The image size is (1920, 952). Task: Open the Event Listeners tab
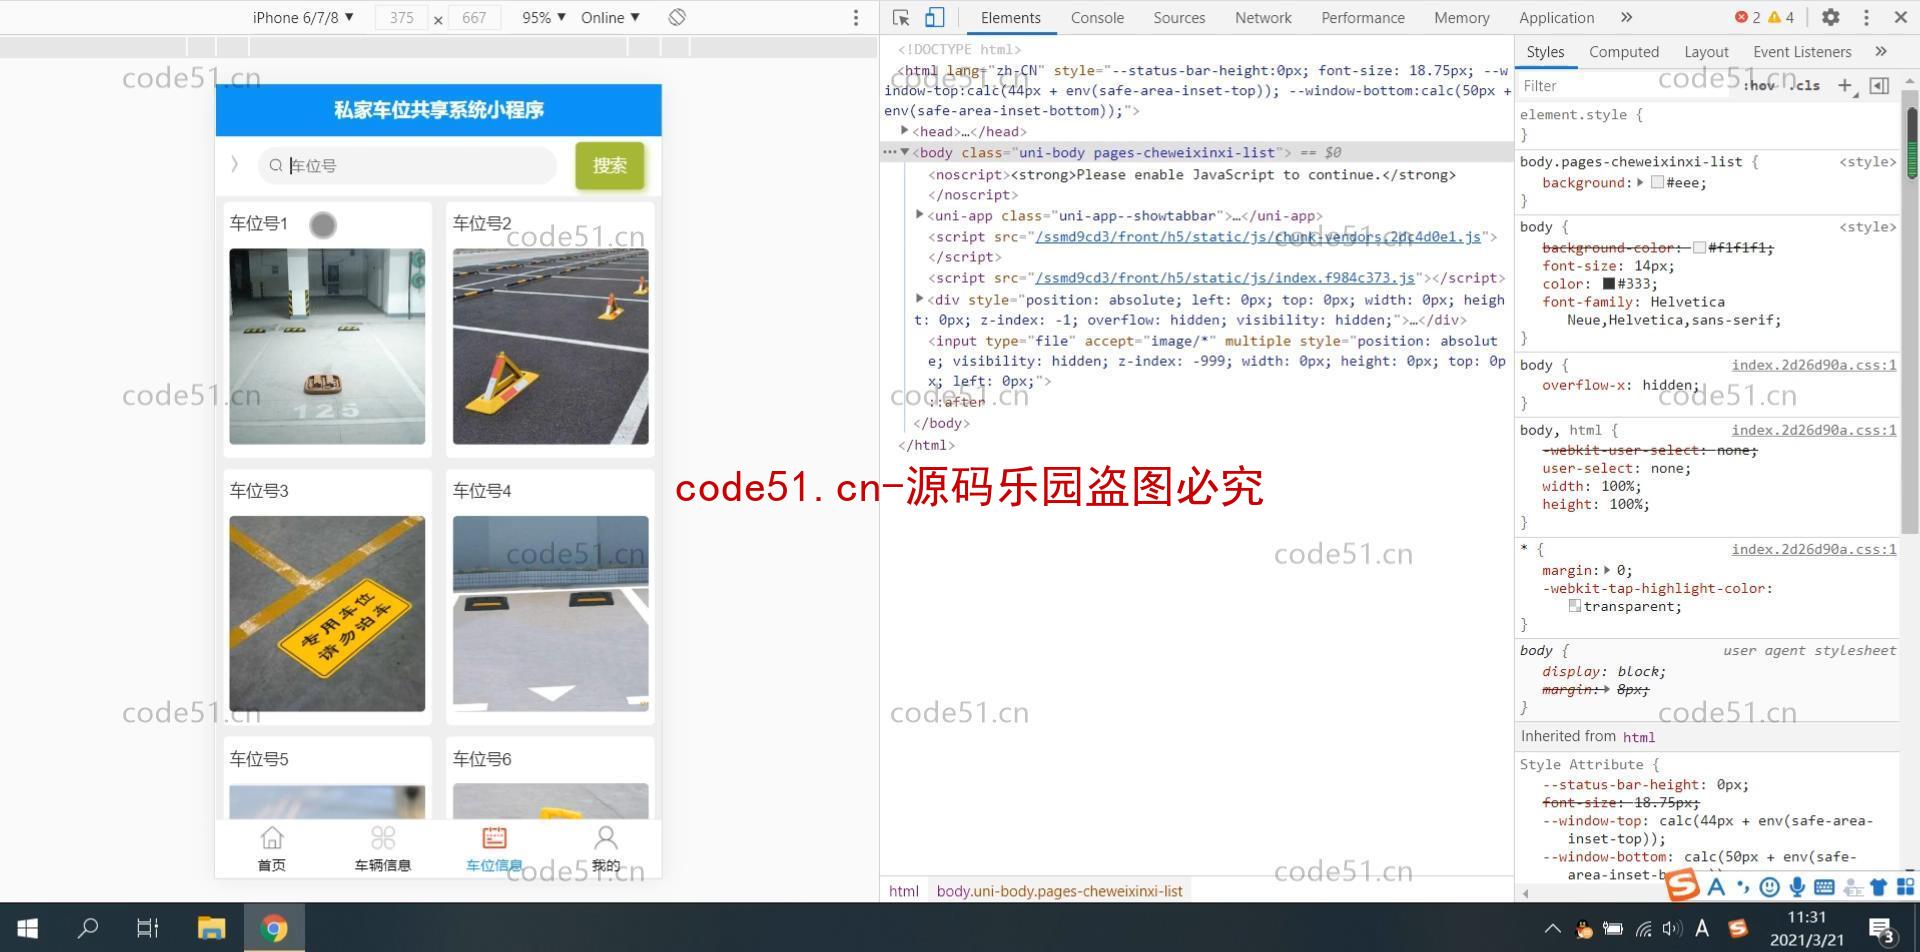pos(1802,51)
